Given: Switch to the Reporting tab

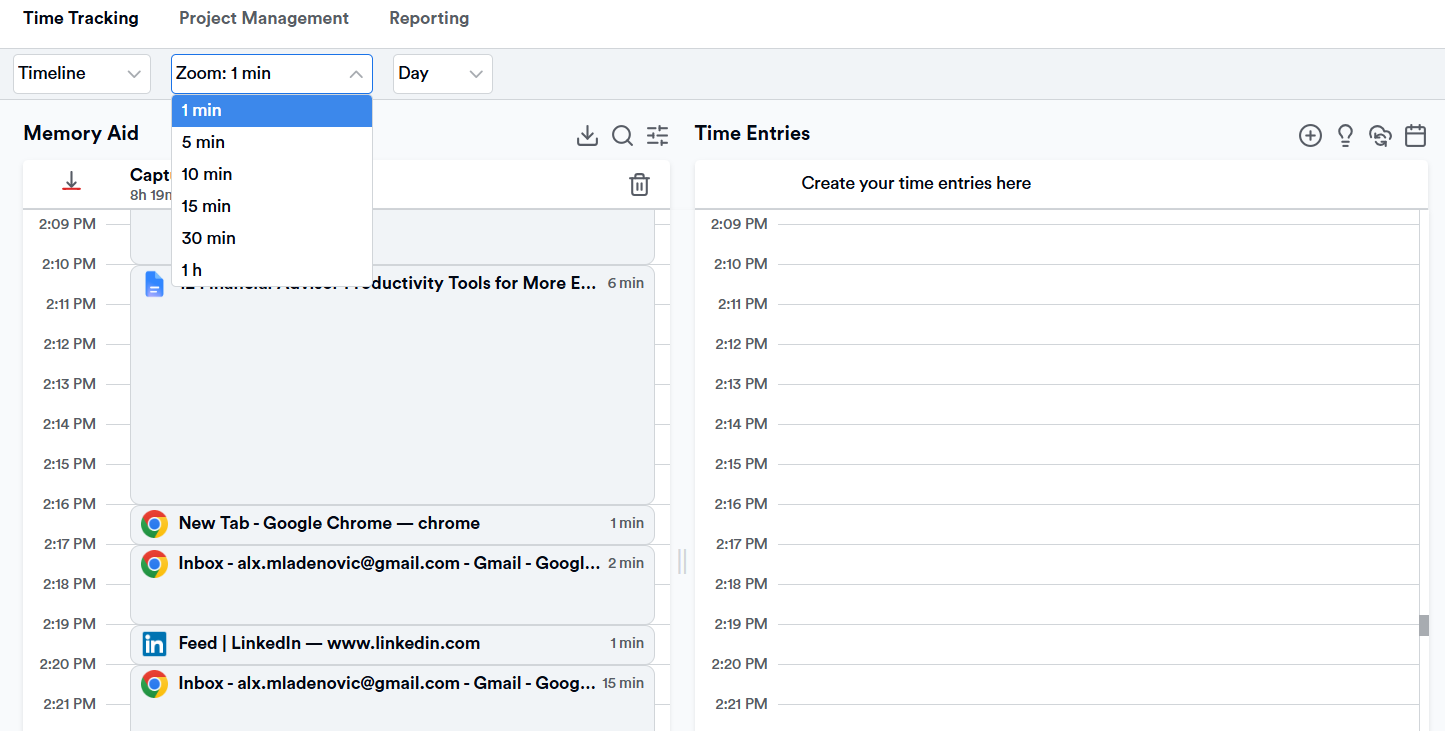Looking at the screenshot, I should 429,18.
